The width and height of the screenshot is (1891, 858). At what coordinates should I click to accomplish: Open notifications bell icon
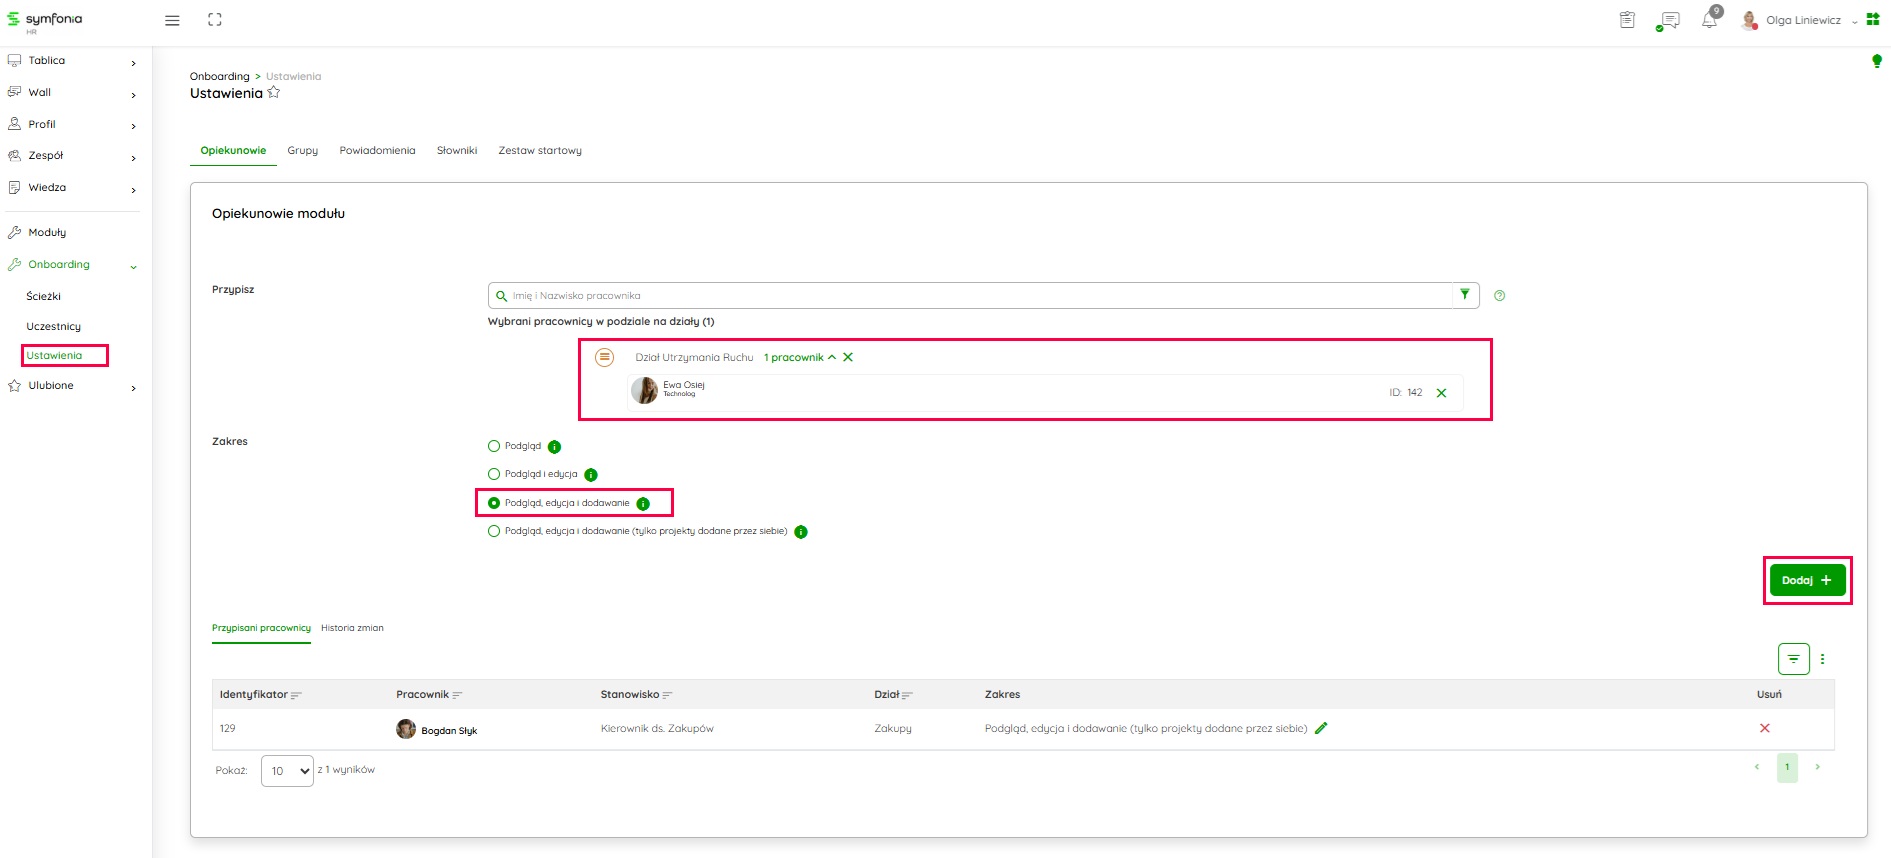tap(1709, 21)
